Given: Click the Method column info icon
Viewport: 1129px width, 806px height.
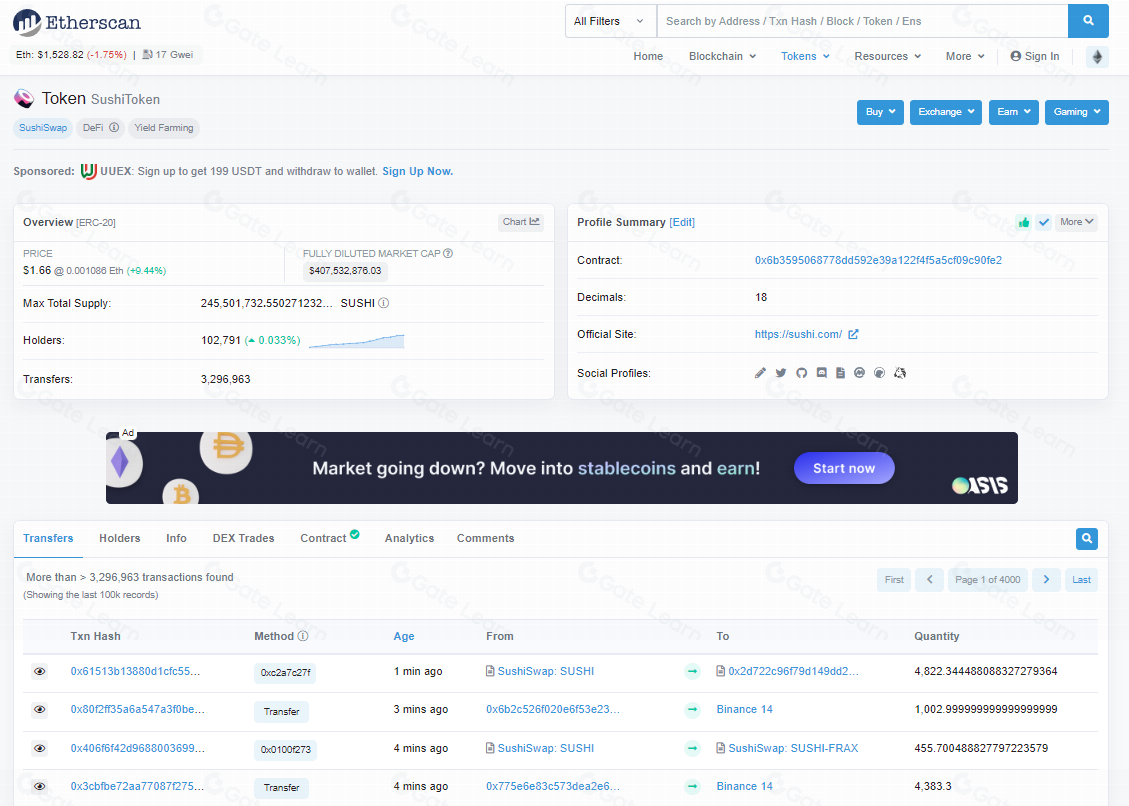Looking at the screenshot, I should (303, 636).
